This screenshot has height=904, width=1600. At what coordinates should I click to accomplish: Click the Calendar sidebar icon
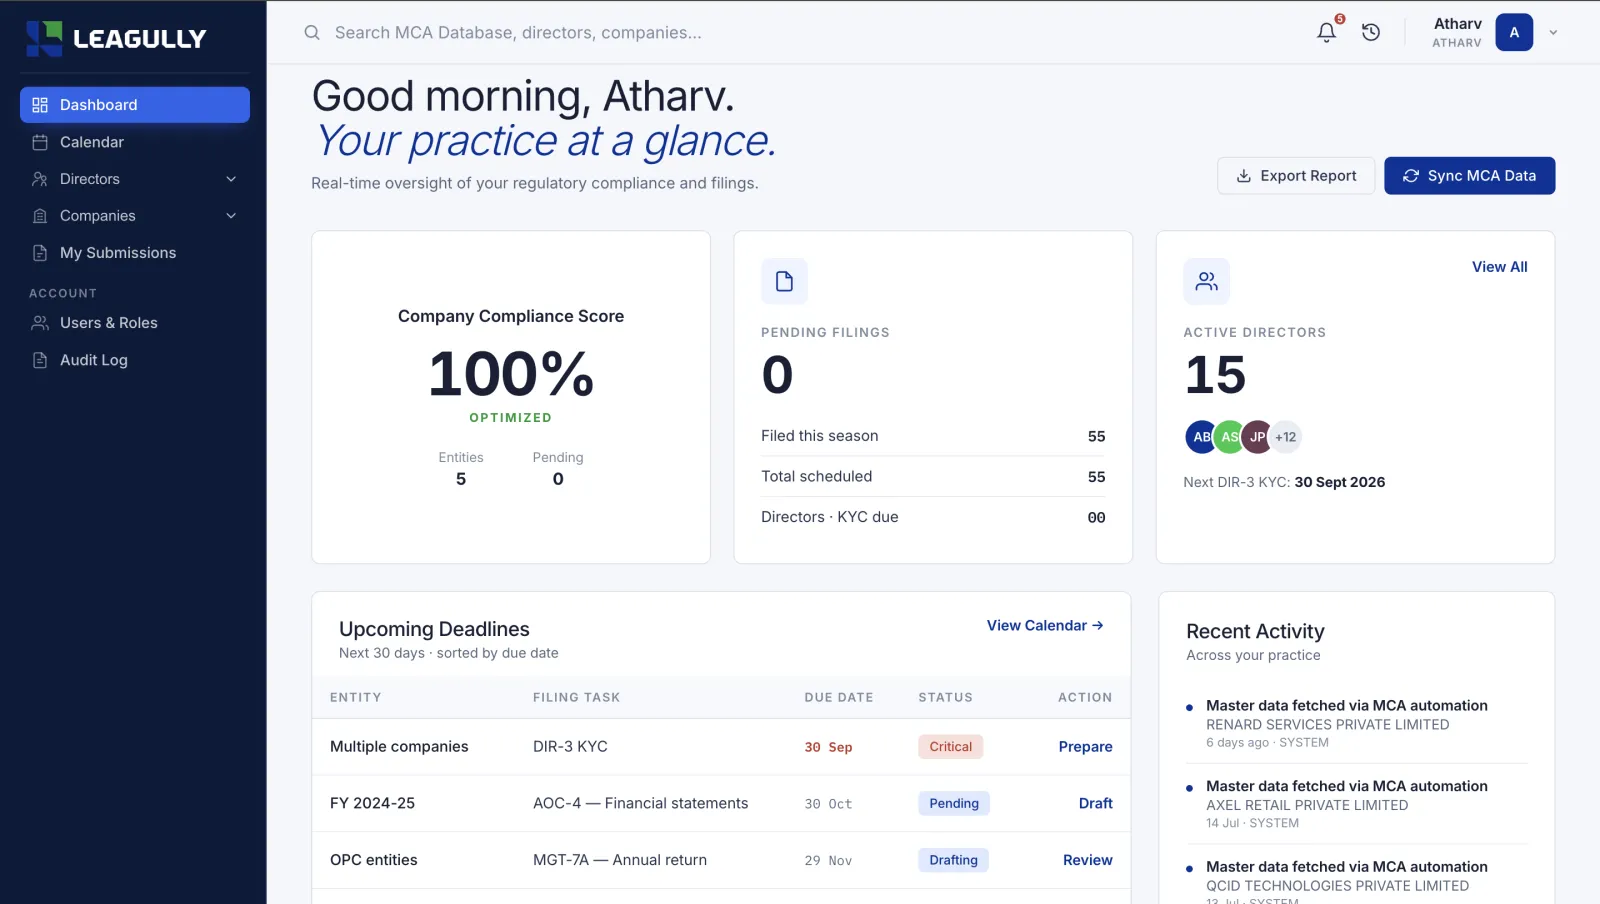click(40, 142)
